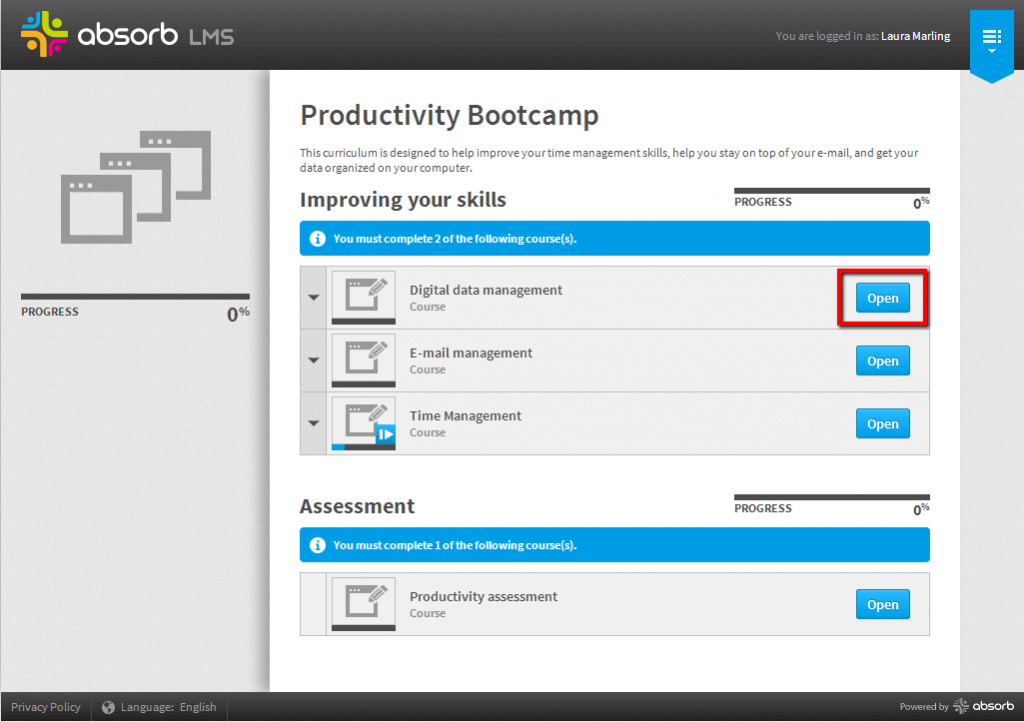
Task: Click the Digital data management course icon
Action: pos(364,297)
